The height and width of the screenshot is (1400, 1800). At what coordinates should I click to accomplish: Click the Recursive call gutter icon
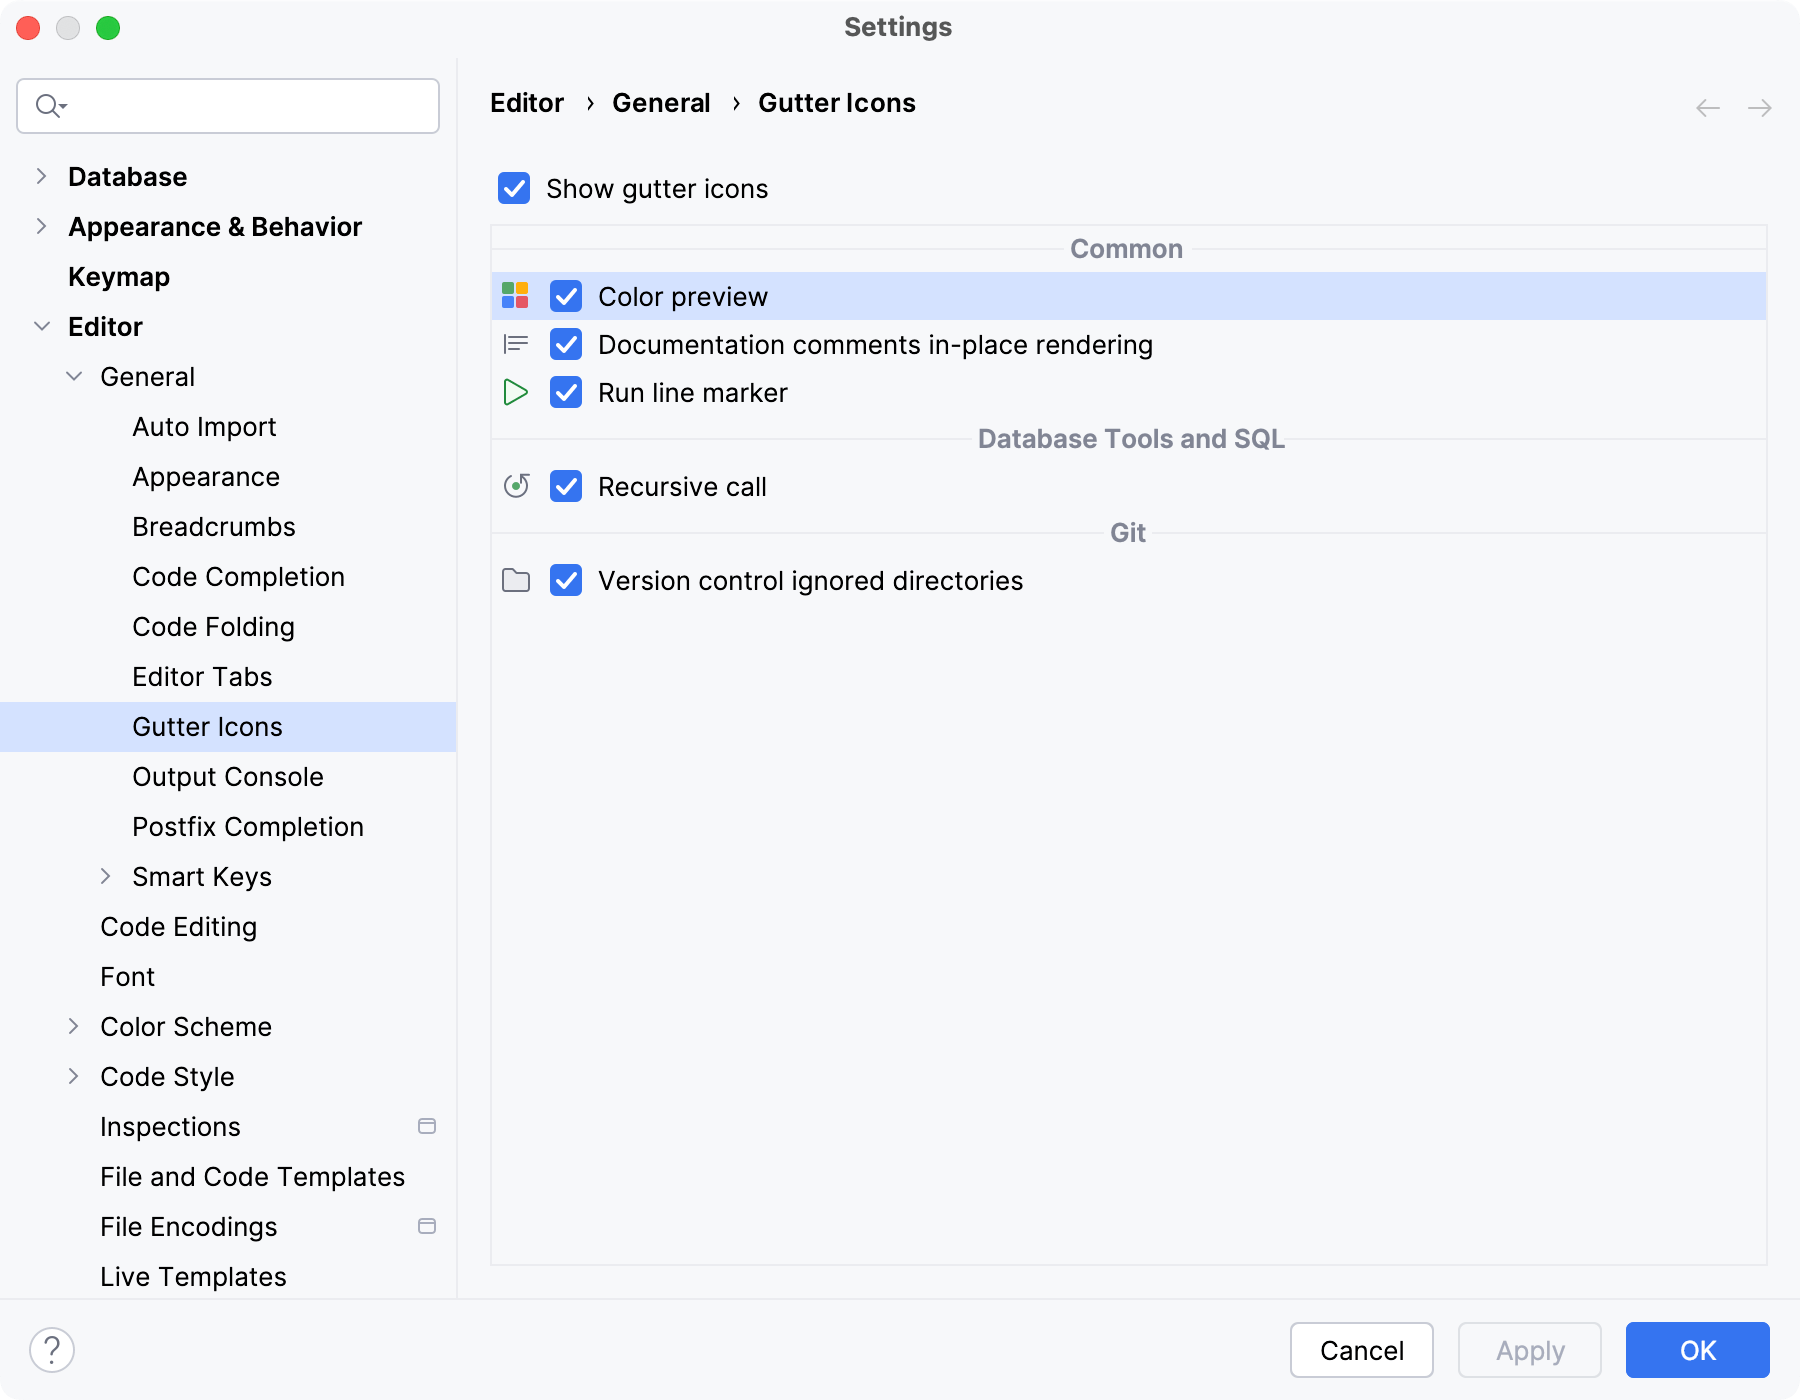pyautogui.click(x=516, y=487)
